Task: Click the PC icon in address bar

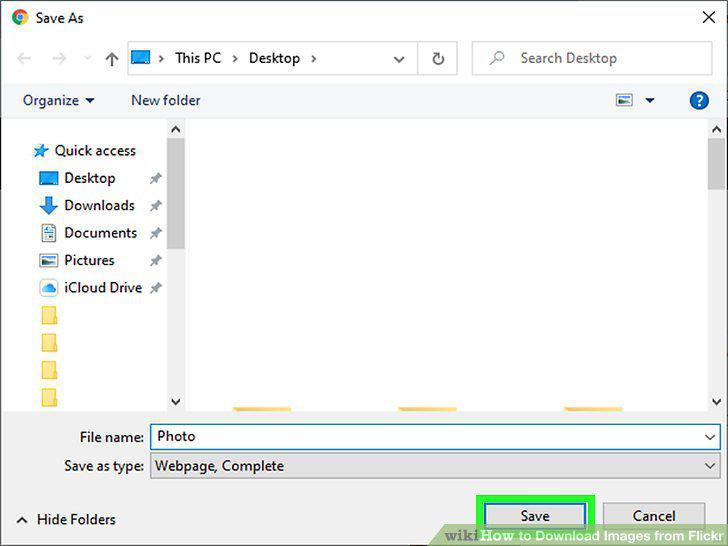Action: click(140, 58)
